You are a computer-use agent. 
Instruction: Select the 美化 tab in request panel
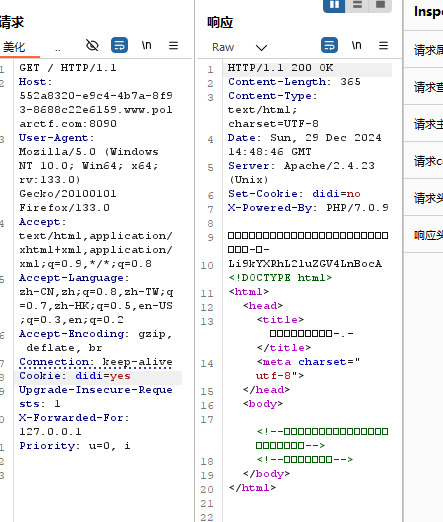[14, 47]
